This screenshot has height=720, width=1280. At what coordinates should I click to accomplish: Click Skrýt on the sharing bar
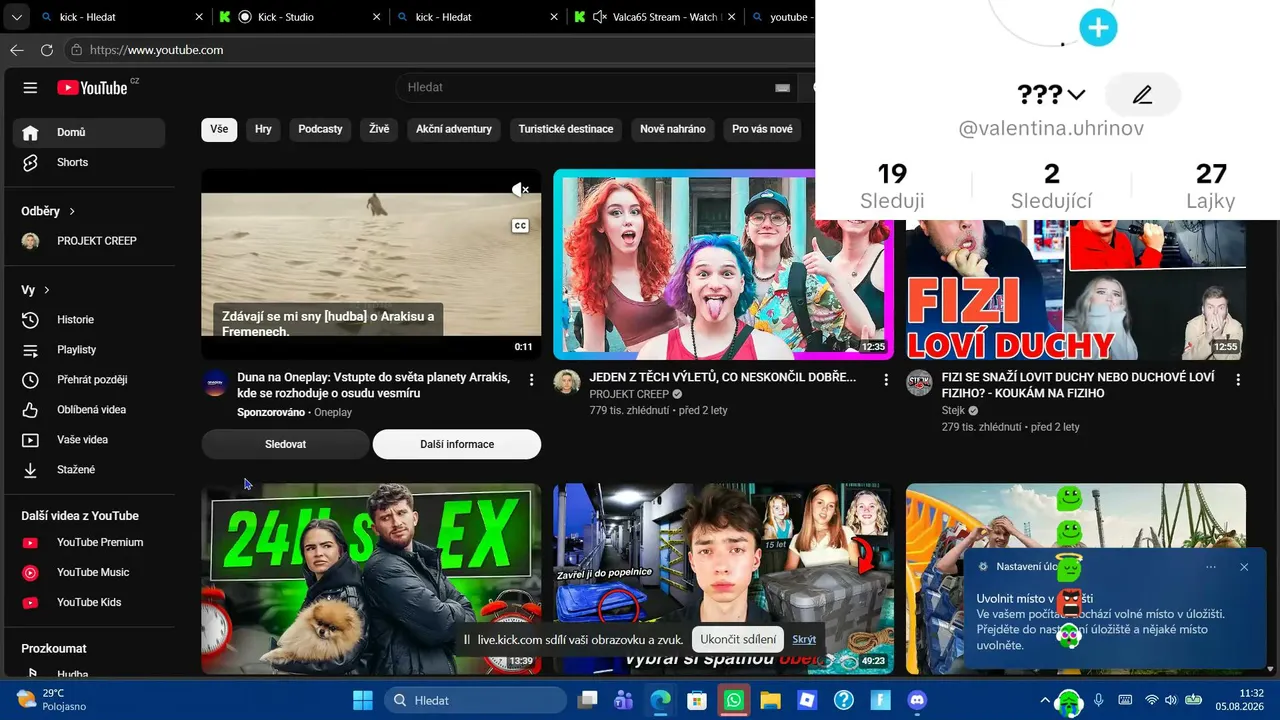click(x=804, y=640)
